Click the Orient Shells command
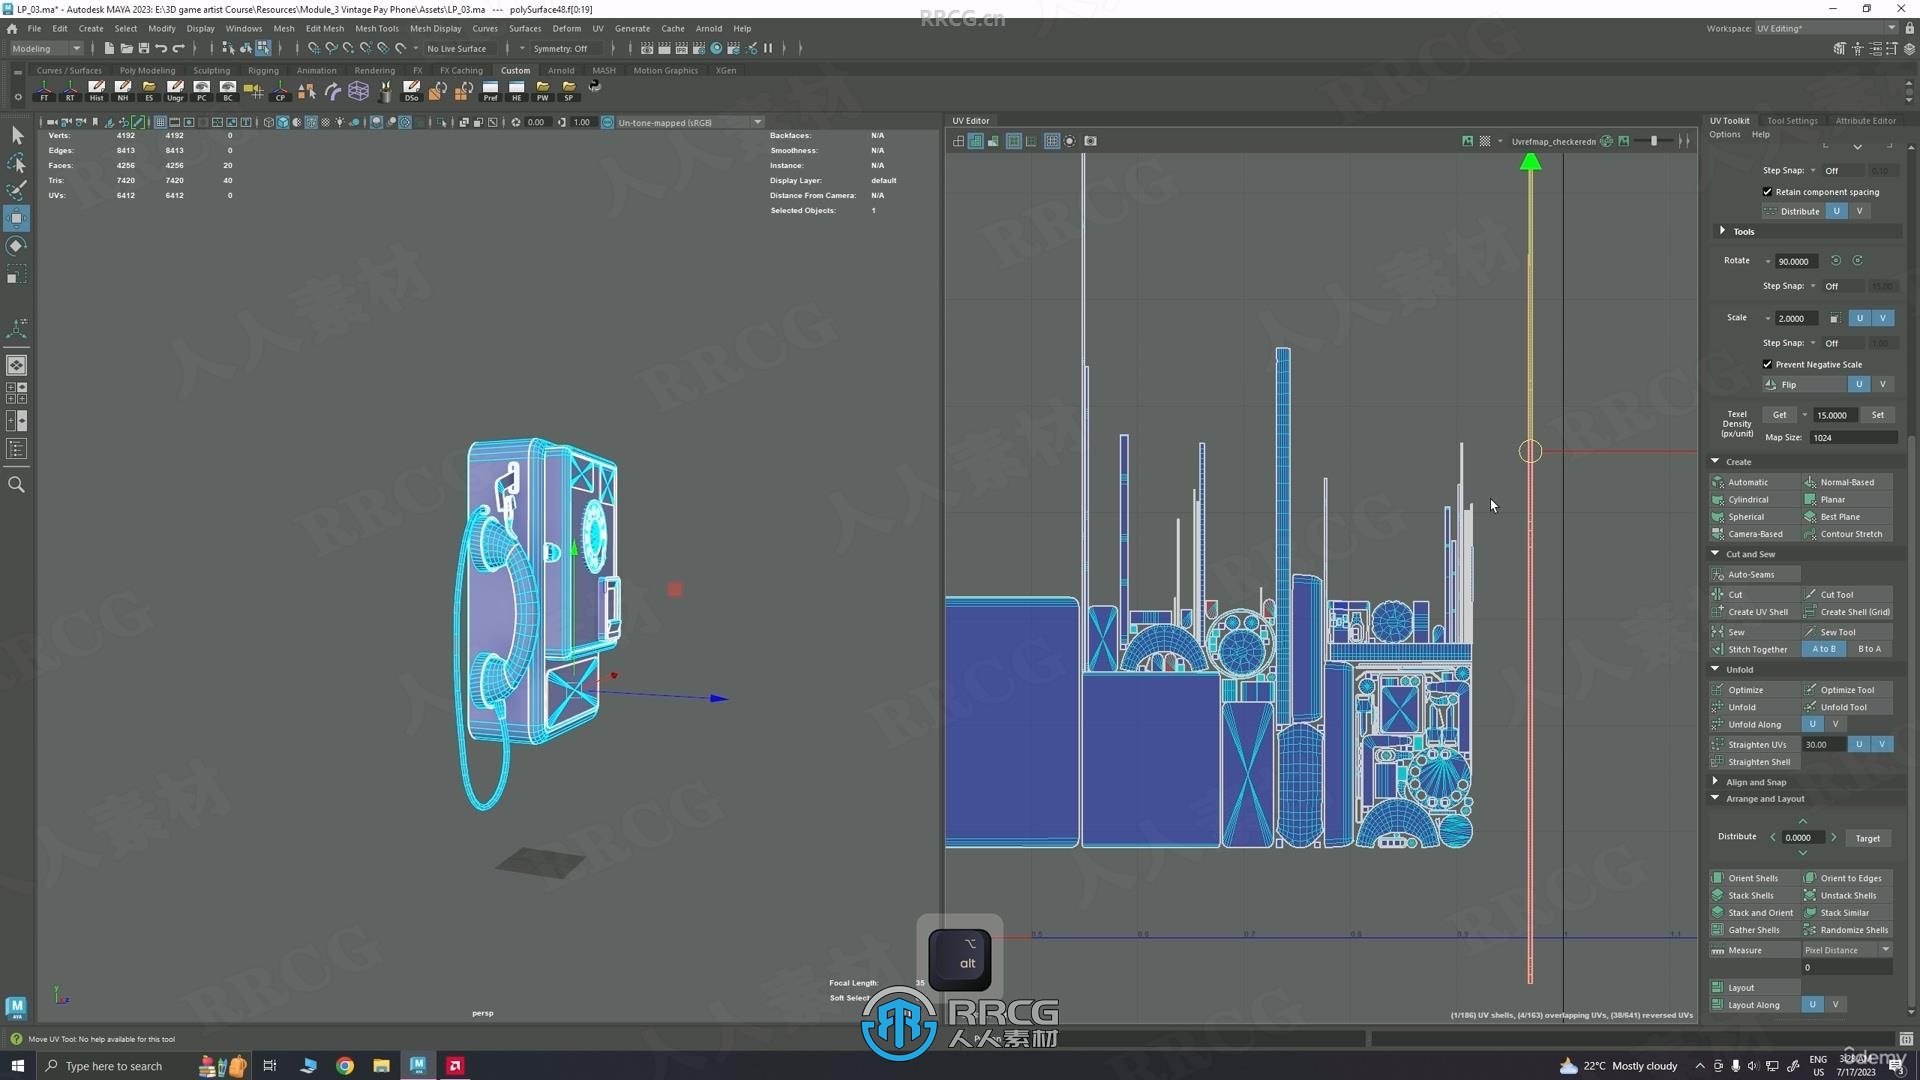1920x1080 pixels. tap(1755, 878)
